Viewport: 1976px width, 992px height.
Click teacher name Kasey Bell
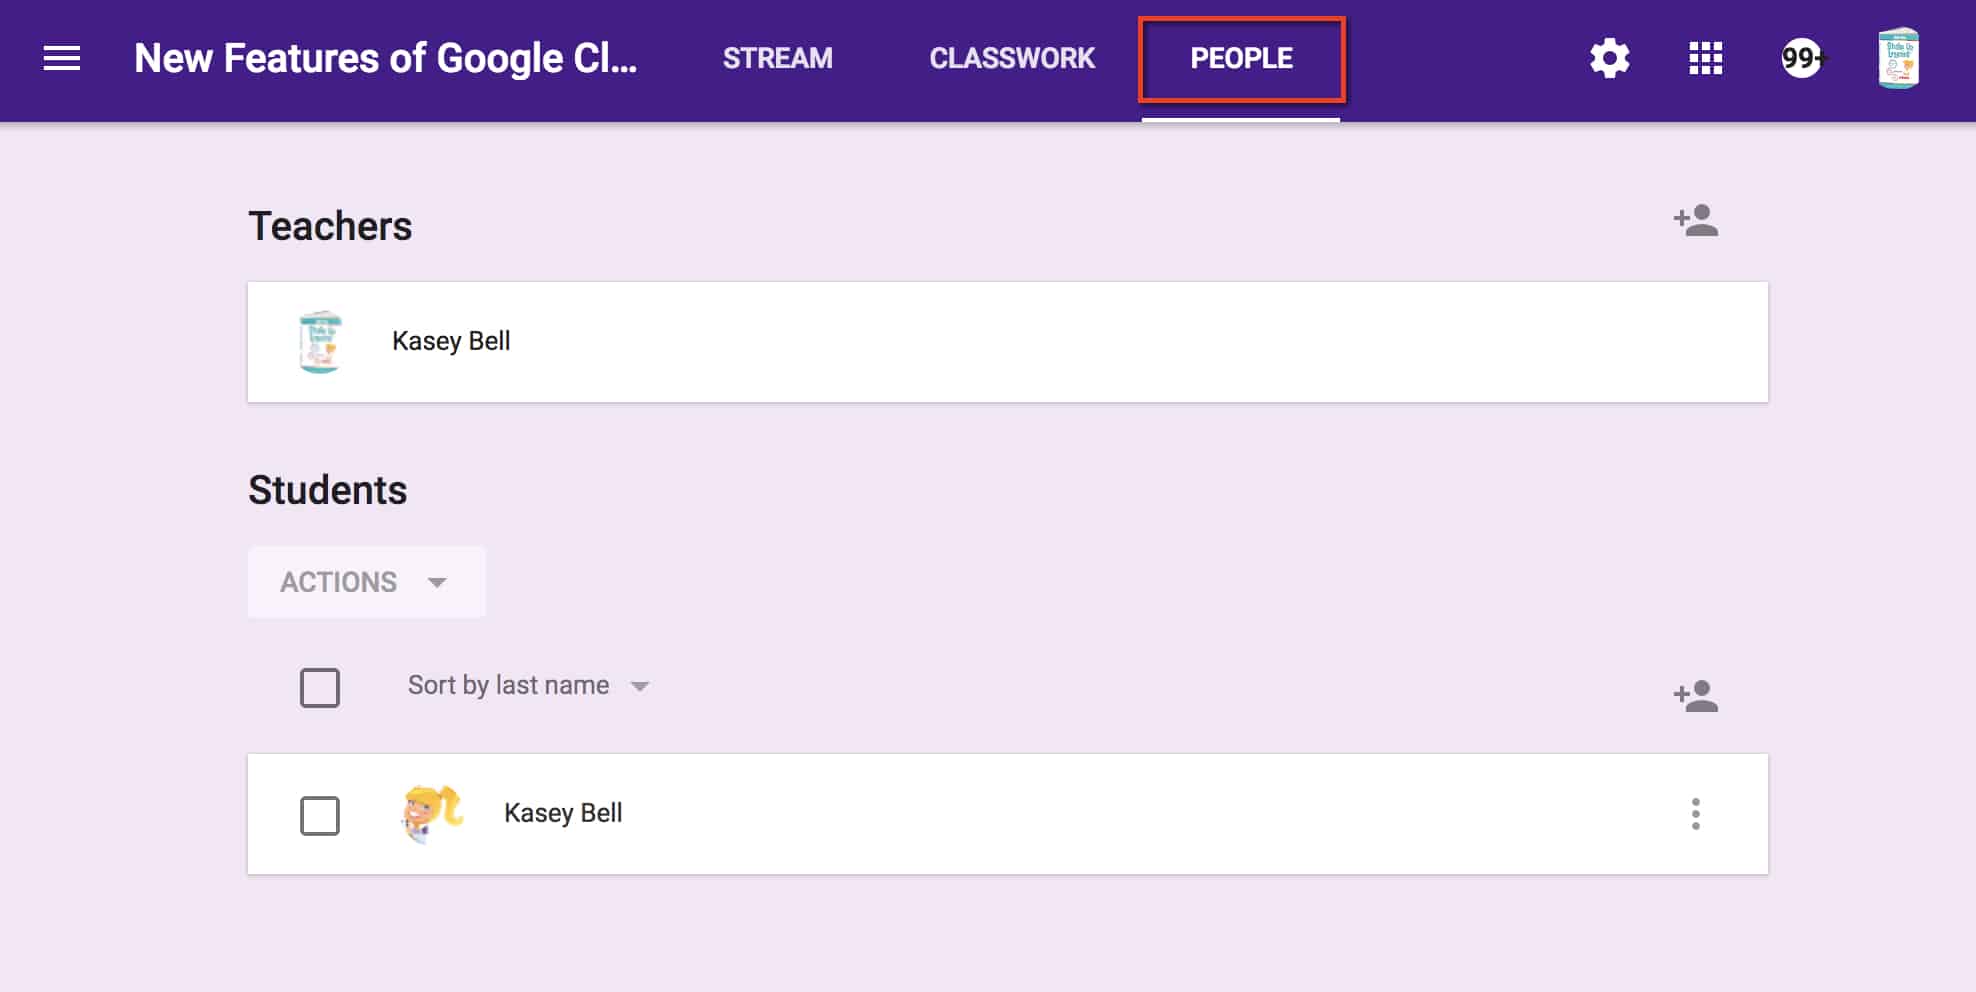451,341
